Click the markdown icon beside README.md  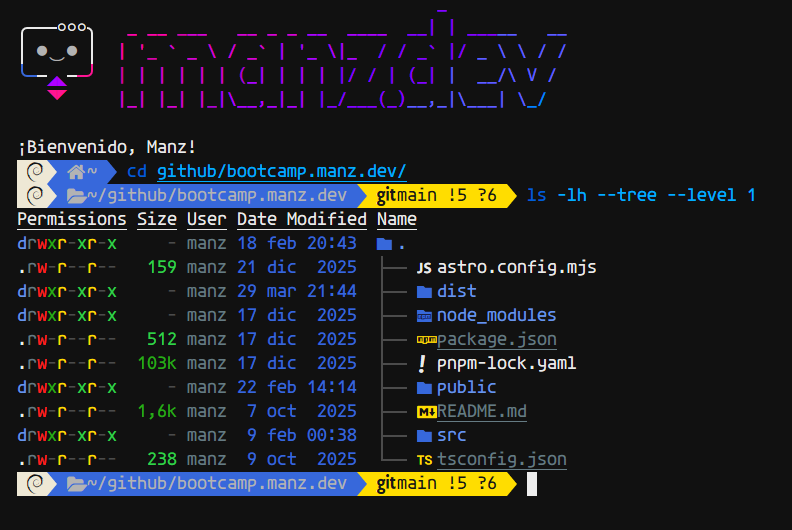tap(426, 412)
